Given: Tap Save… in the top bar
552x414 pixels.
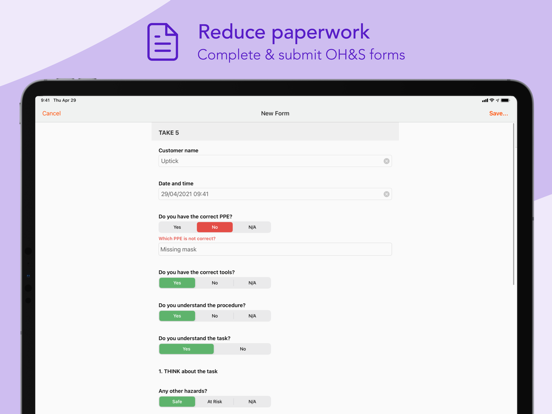Looking at the screenshot, I should tap(498, 113).
